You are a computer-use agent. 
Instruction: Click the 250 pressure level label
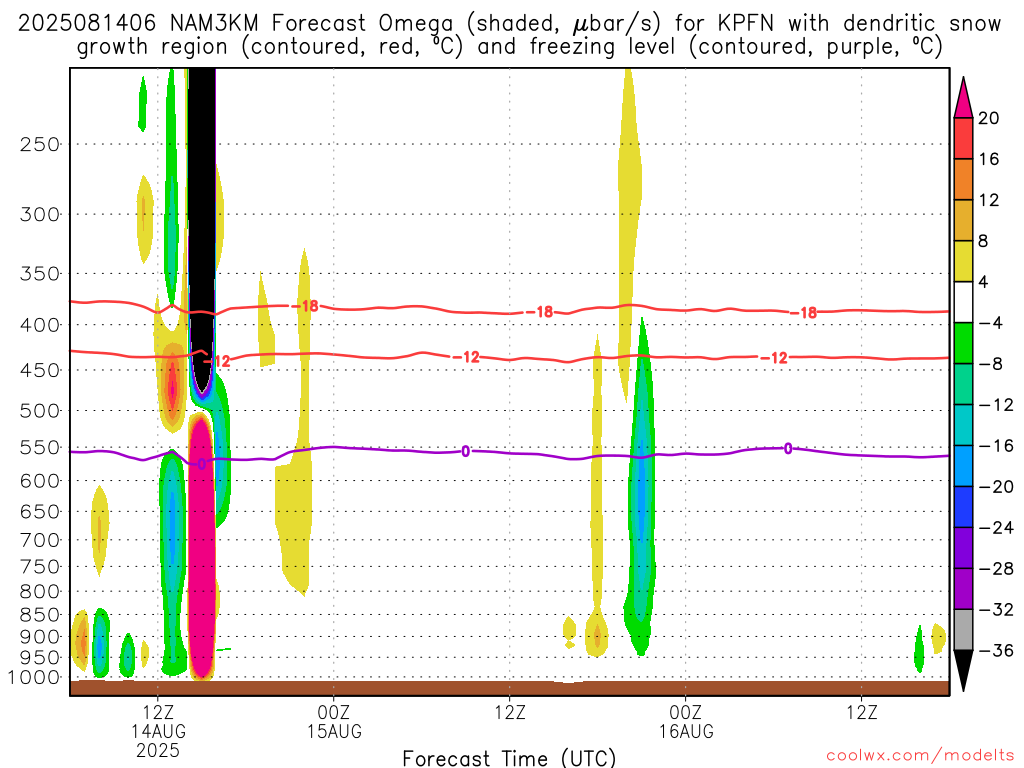click(40, 144)
